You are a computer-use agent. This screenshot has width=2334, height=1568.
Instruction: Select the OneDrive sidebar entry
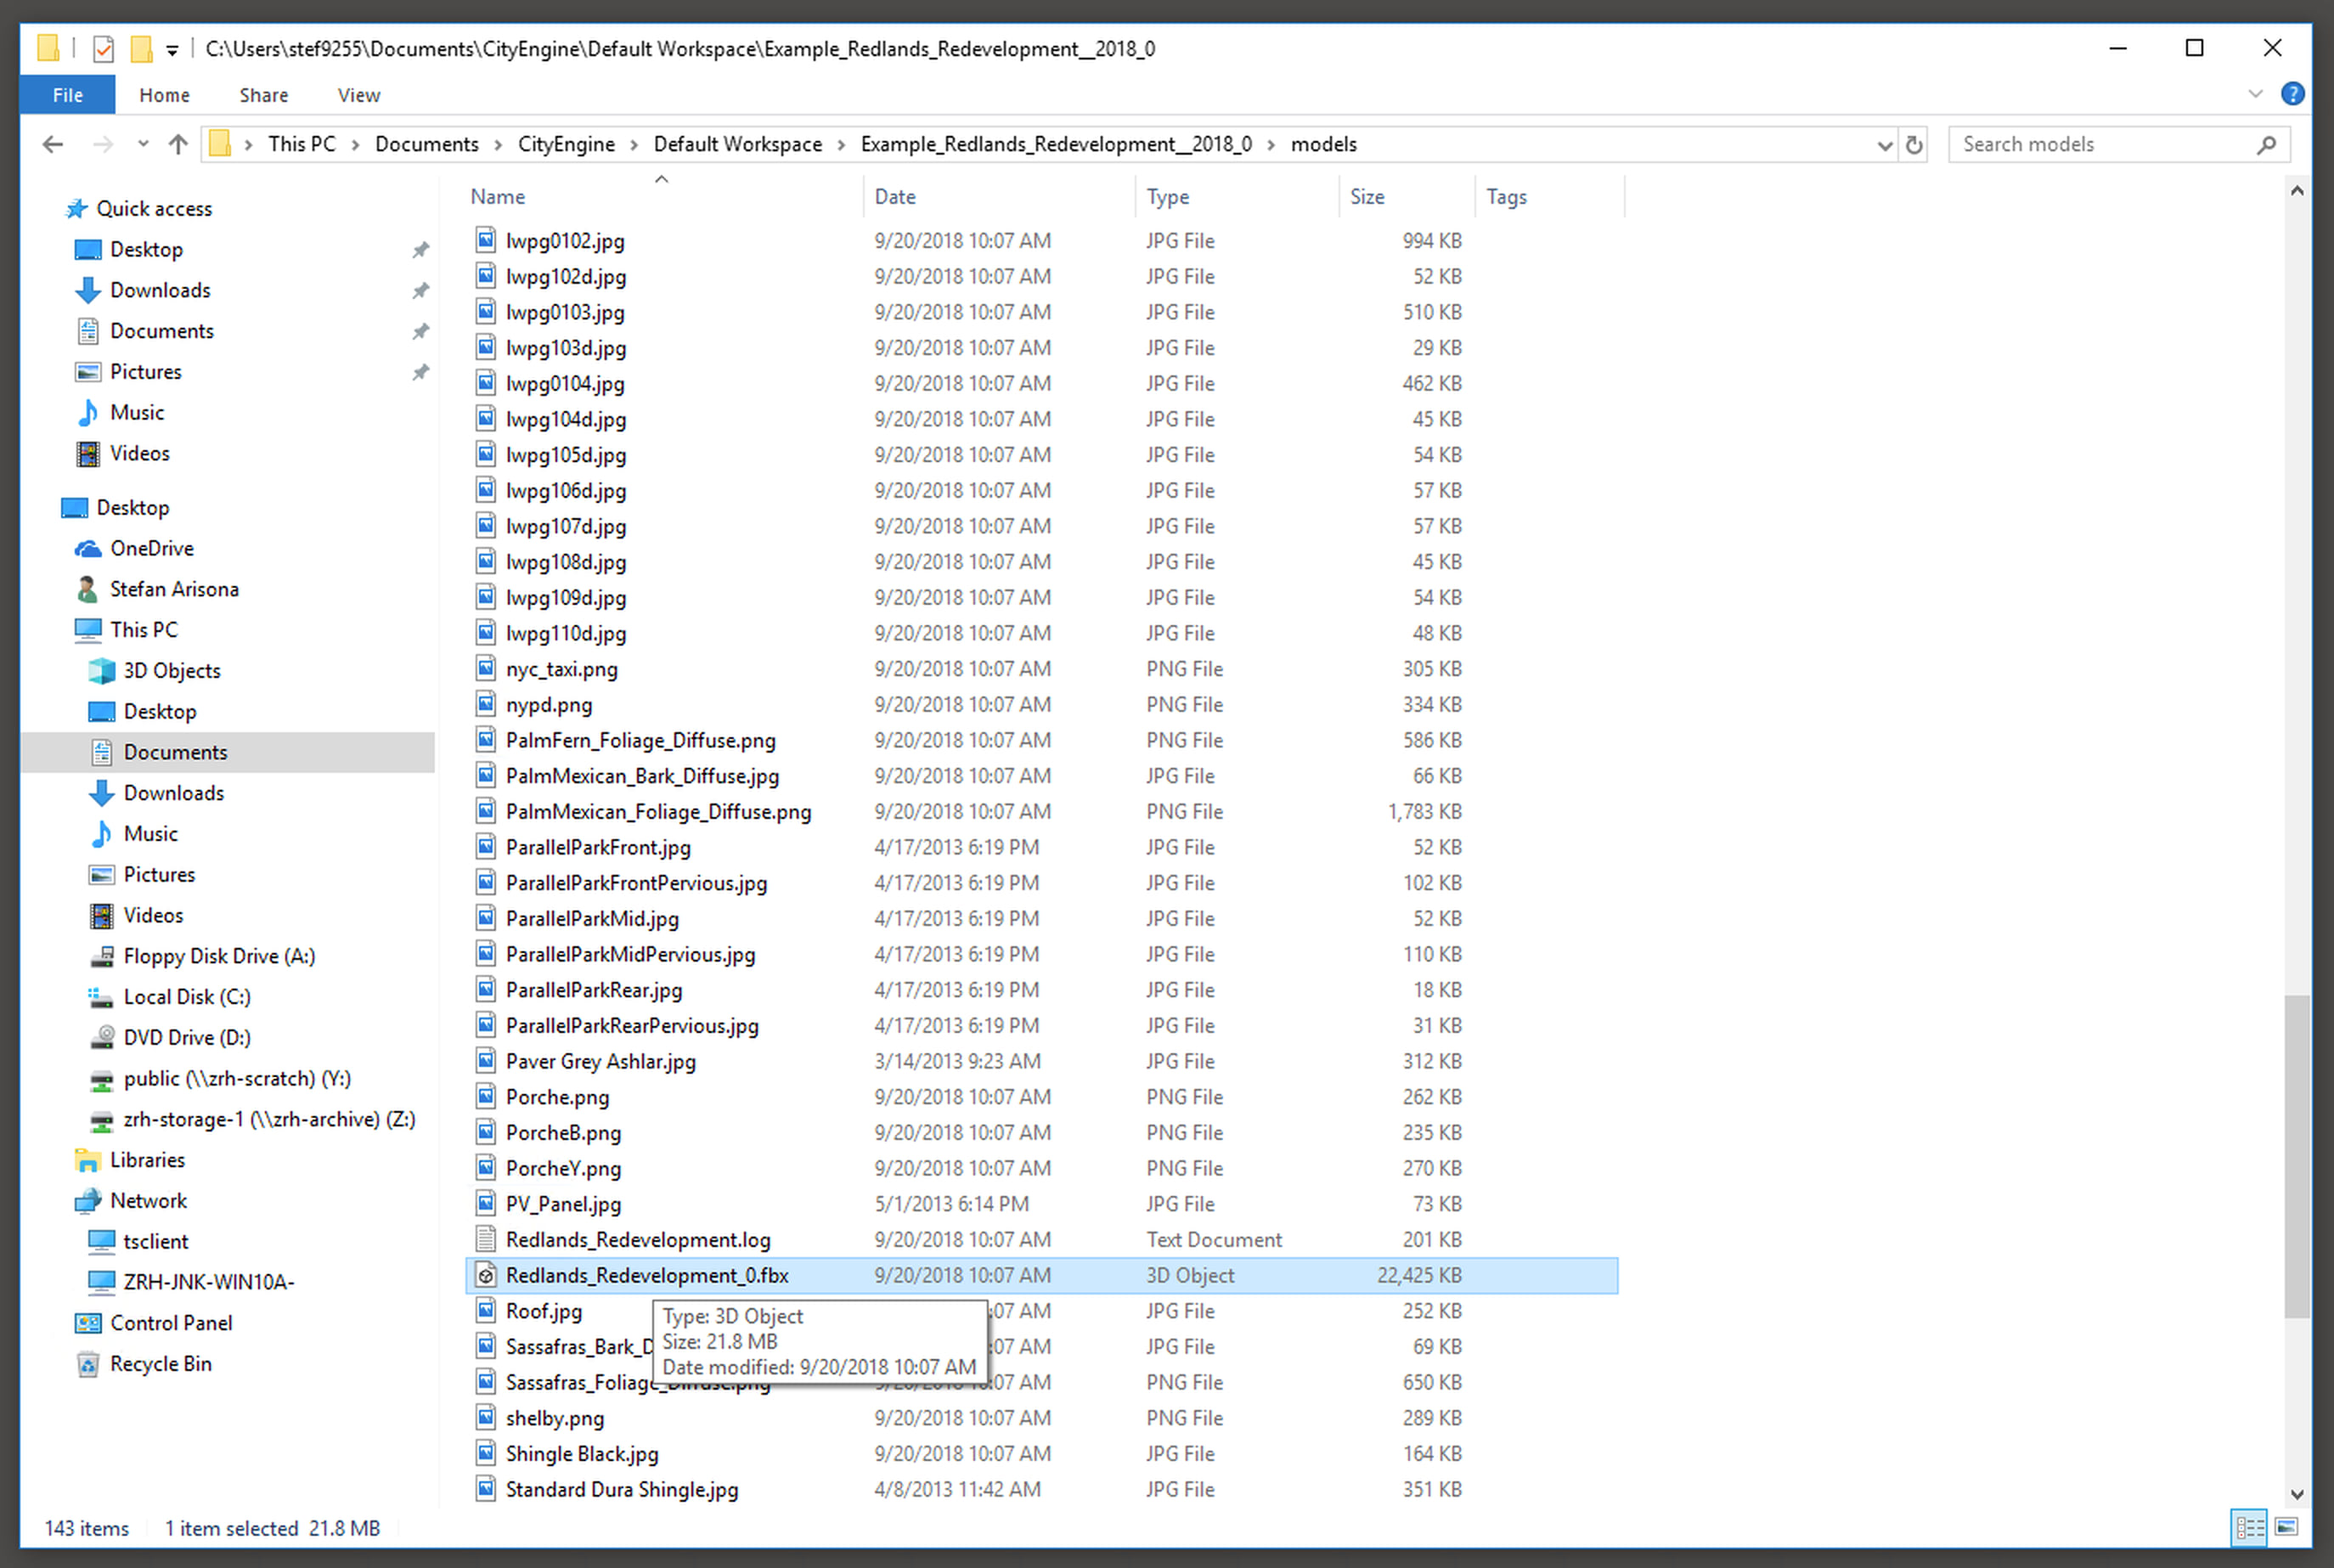pos(151,548)
